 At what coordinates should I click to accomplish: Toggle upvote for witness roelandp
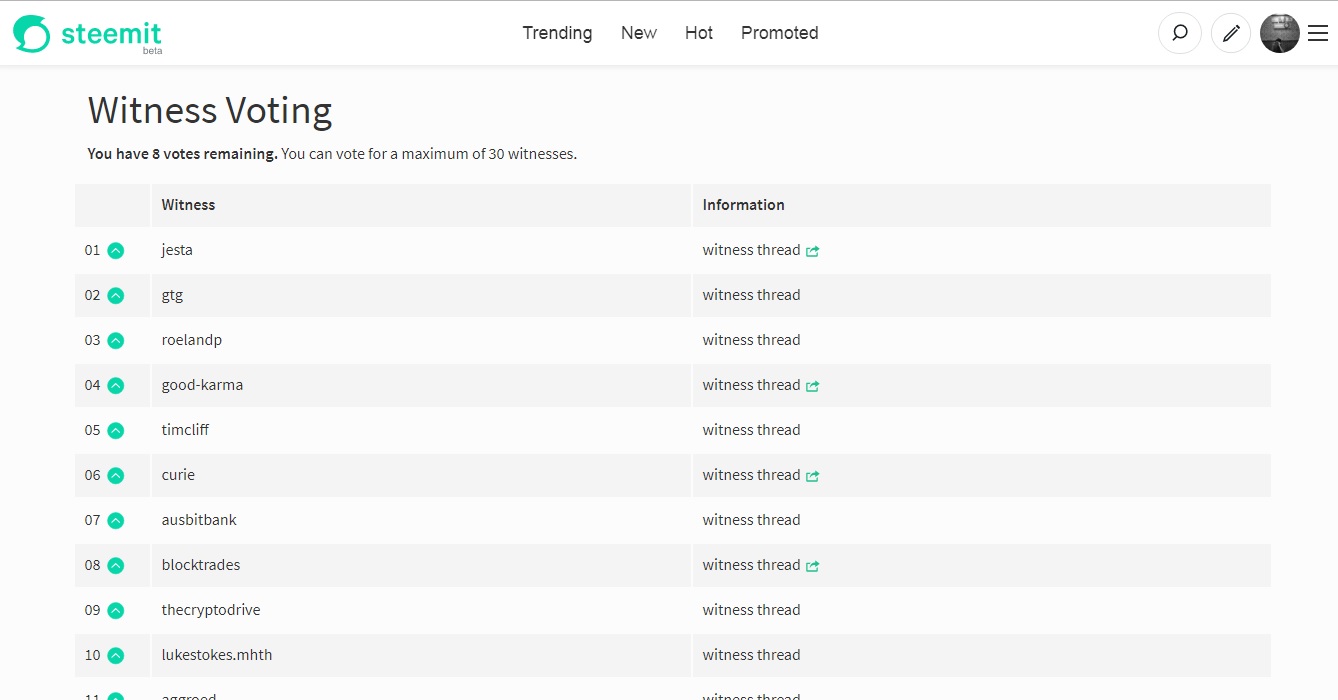click(116, 341)
